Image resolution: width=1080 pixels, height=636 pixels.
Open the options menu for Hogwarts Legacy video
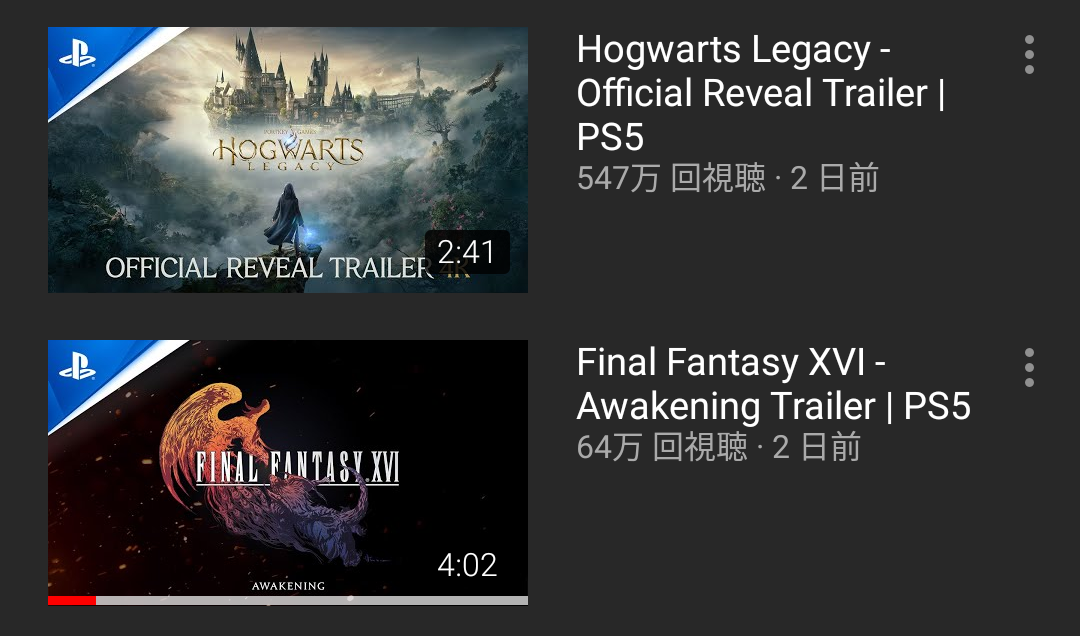[1029, 54]
